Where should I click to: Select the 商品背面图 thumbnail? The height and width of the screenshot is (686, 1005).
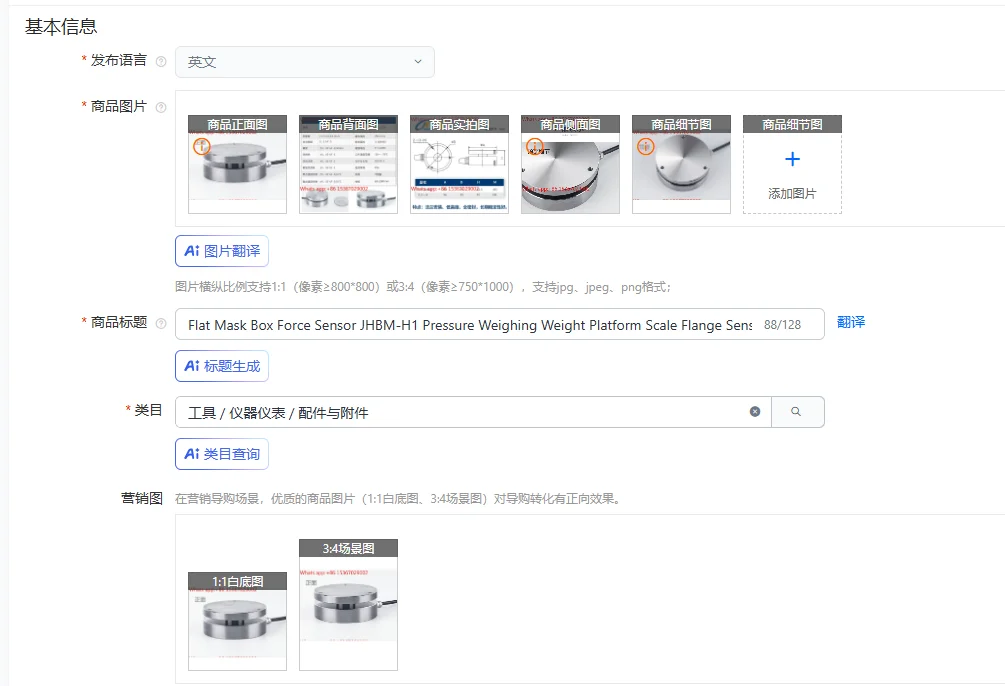pyautogui.click(x=348, y=164)
